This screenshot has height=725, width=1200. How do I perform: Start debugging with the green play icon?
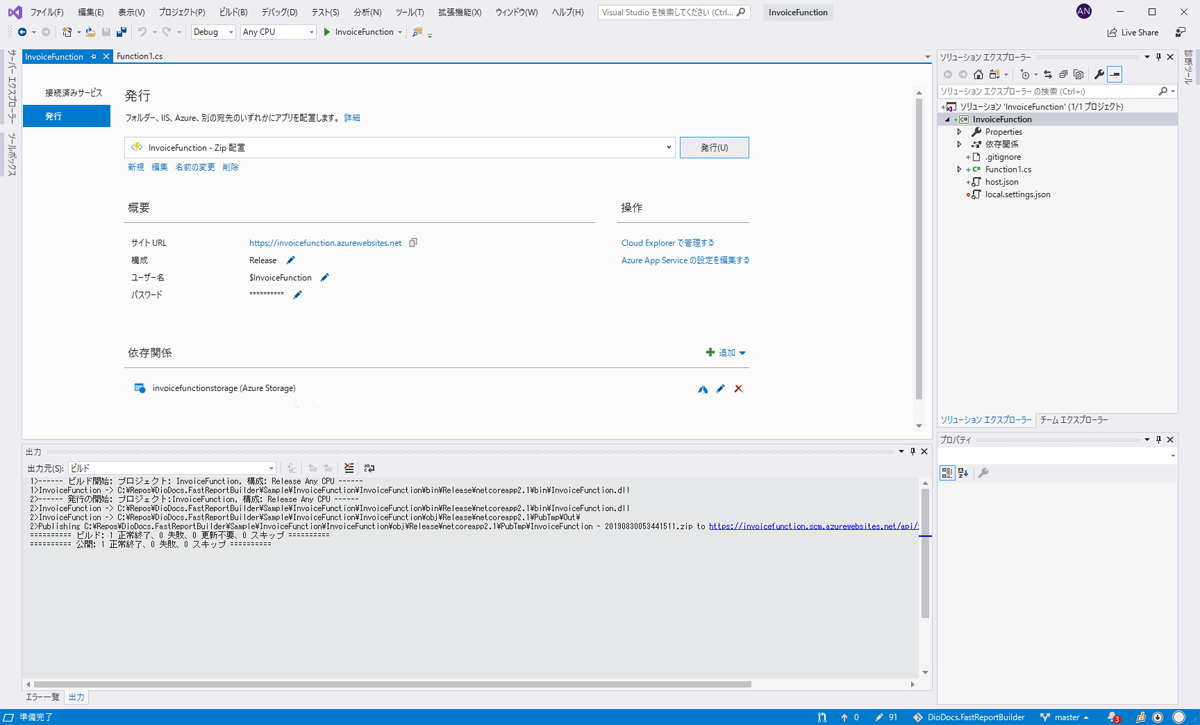click(x=327, y=32)
